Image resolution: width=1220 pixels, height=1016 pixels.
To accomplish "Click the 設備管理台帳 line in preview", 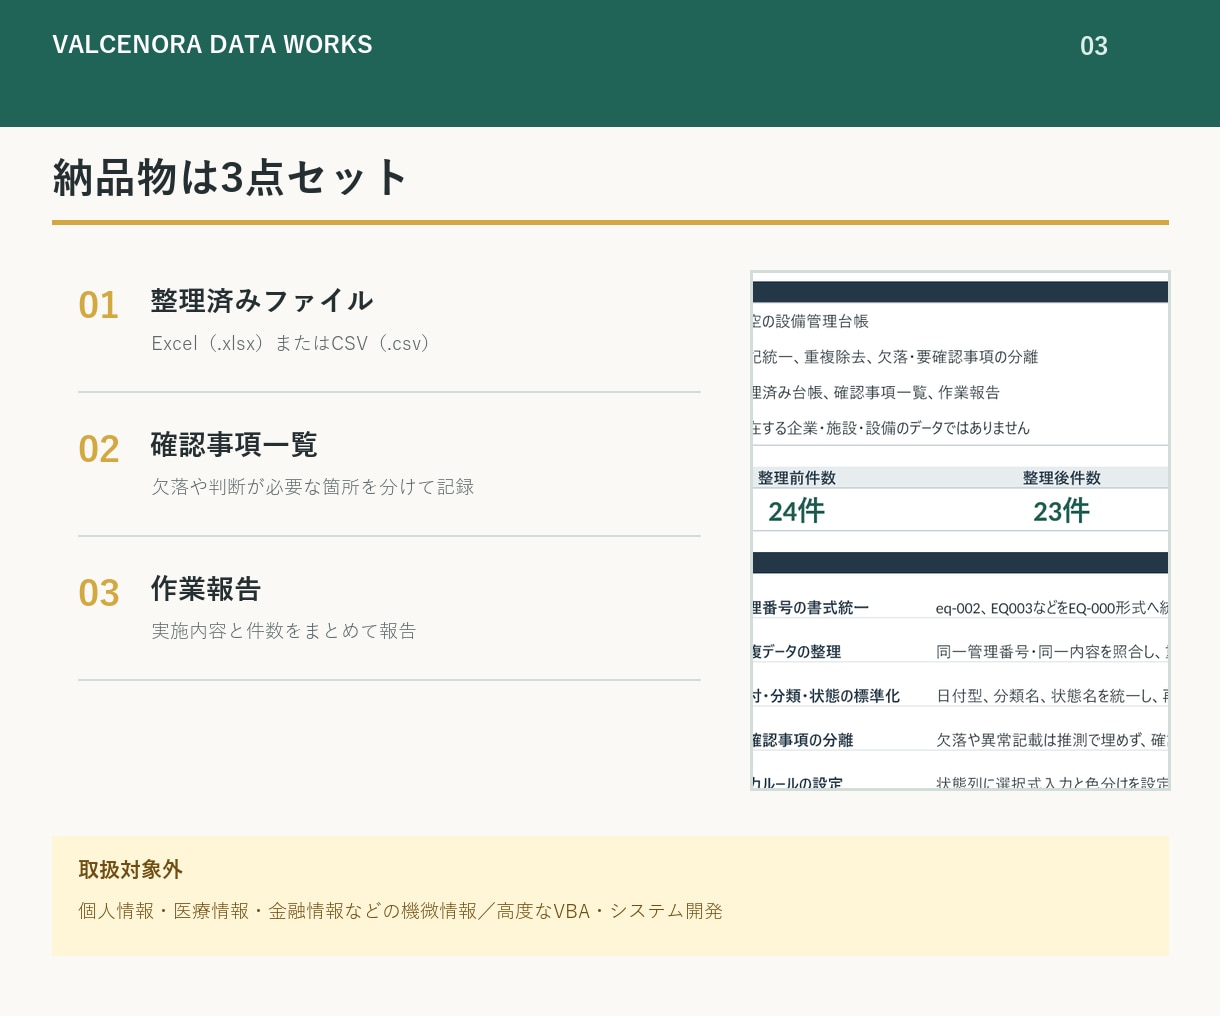I will pos(811,321).
